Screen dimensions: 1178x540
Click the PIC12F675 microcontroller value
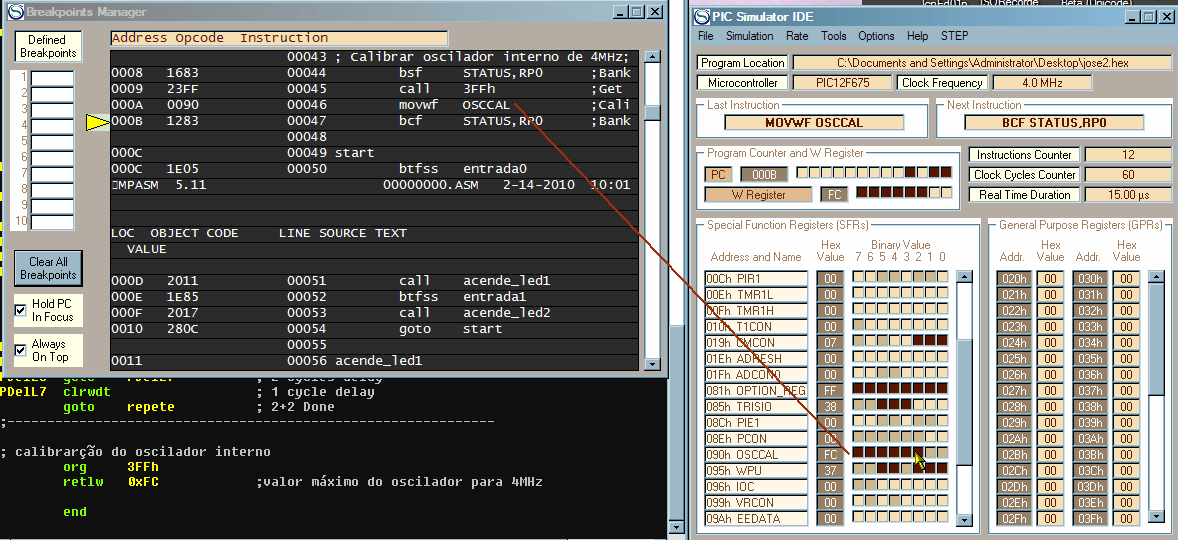coord(842,83)
